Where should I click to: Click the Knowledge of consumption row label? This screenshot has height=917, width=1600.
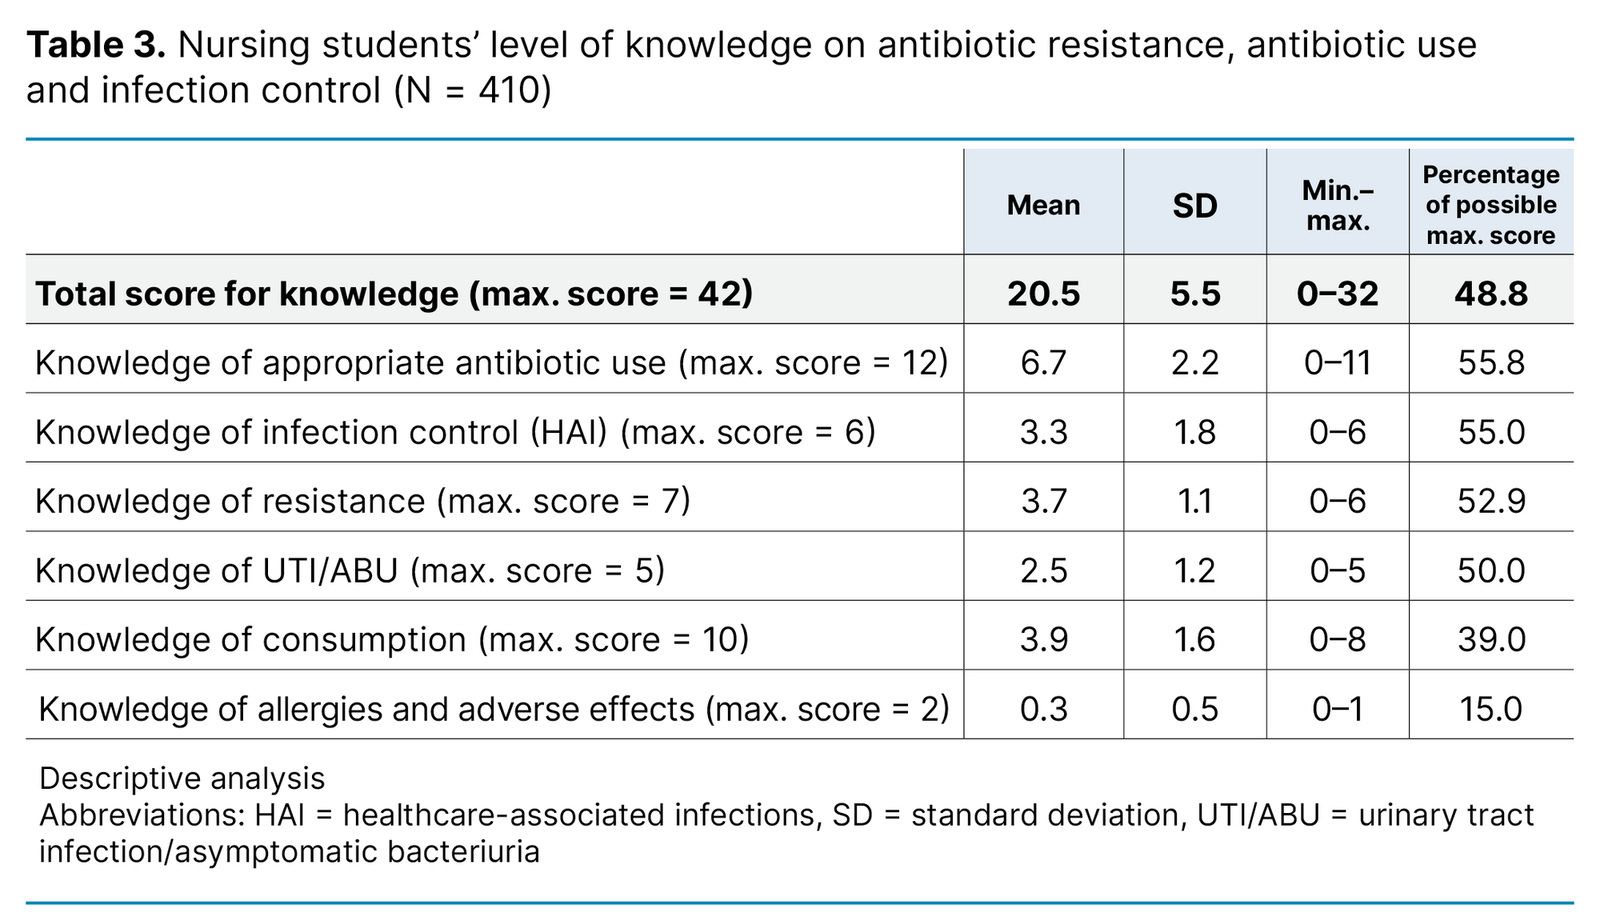[x=392, y=639]
